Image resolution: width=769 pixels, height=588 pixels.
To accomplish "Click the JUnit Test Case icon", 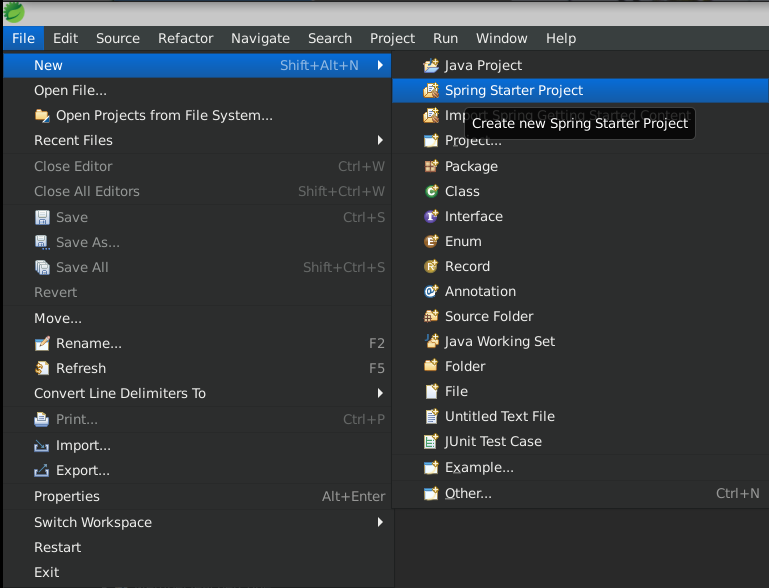I will (431, 441).
